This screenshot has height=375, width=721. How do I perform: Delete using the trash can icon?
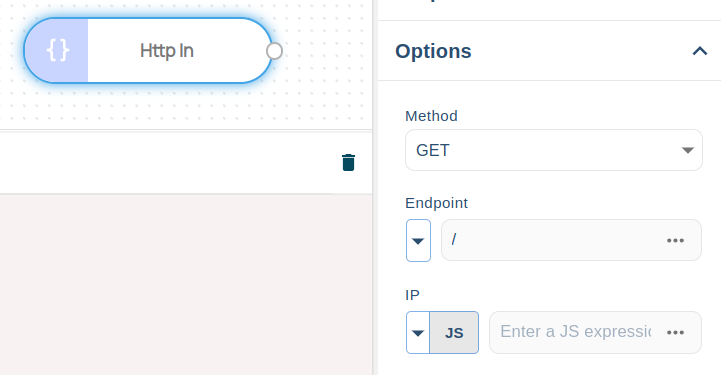click(x=349, y=163)
